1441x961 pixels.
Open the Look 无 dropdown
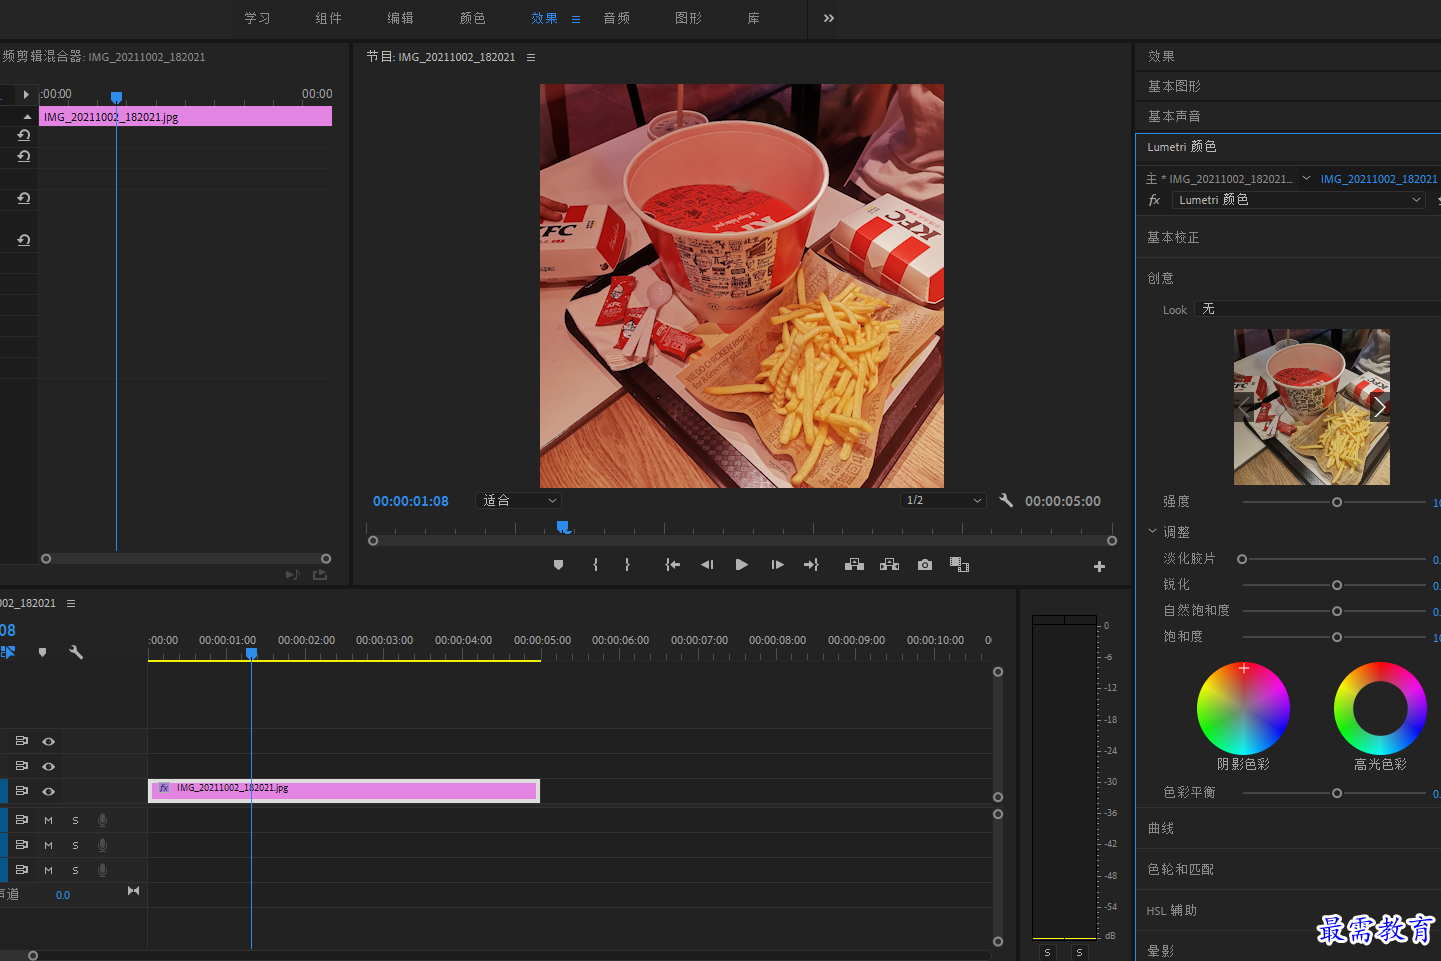click(1317, 309)
